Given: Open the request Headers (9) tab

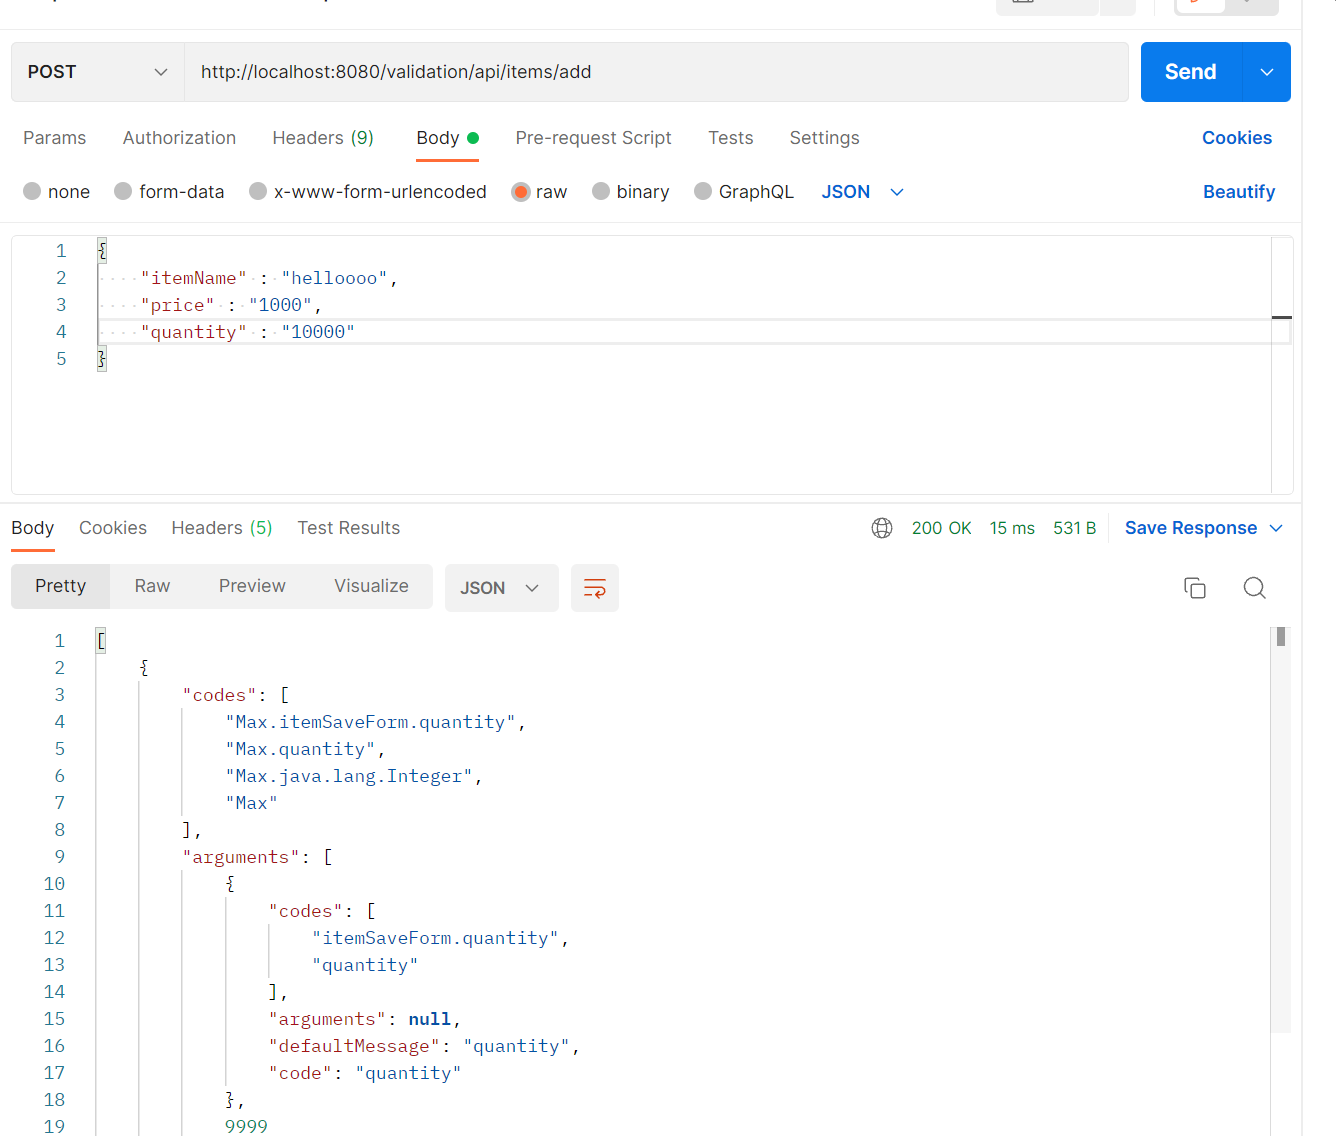Looking at the screenshot, I should click(x=323, y=138).
